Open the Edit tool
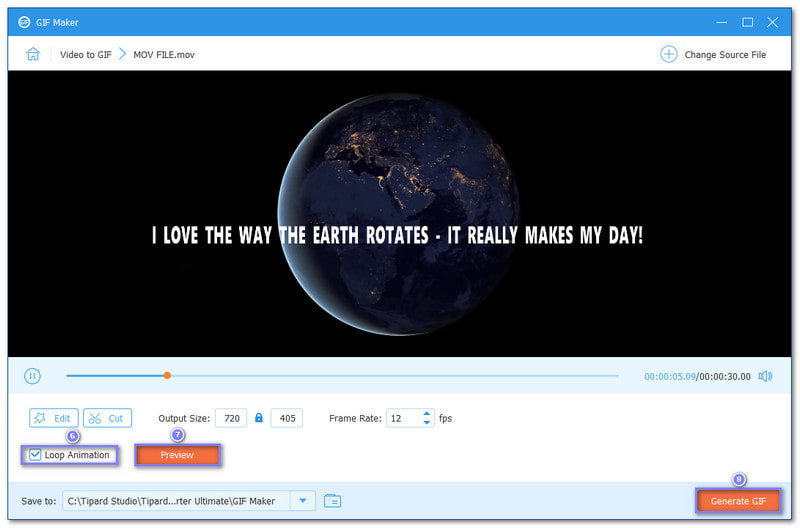The width and height of the screenshot is (800, 528). [x=54, y=418]
